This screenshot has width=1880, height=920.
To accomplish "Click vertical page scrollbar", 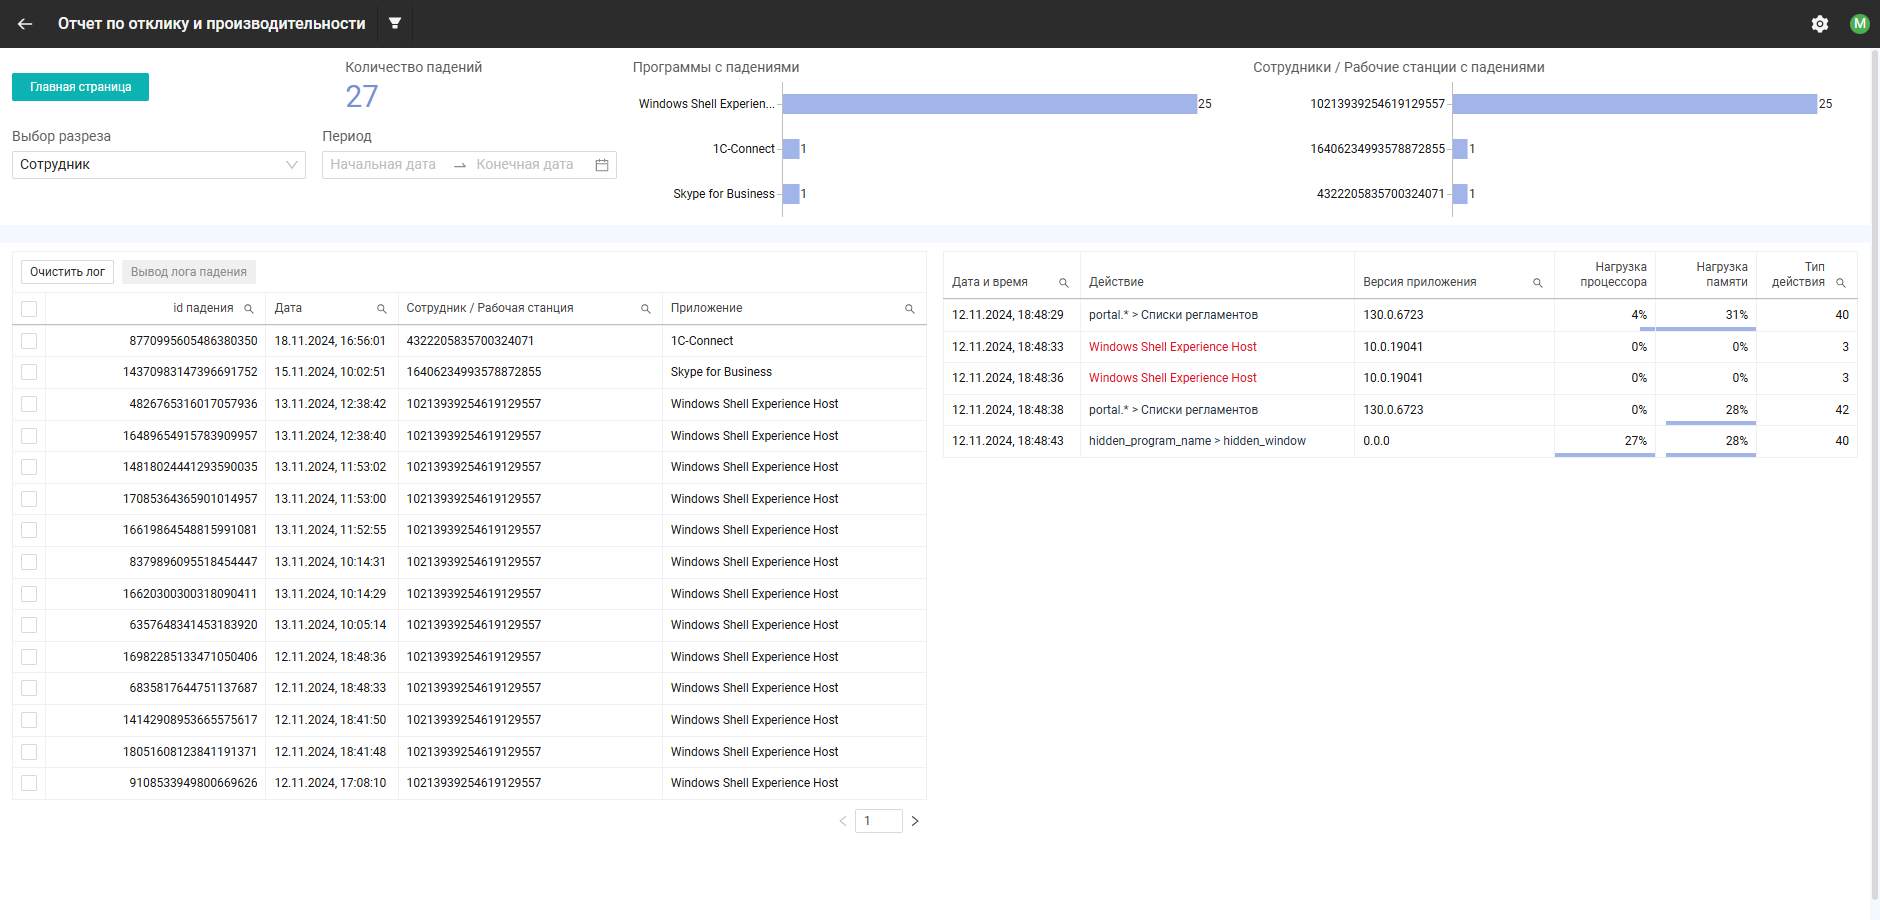I will point(1875,475).
